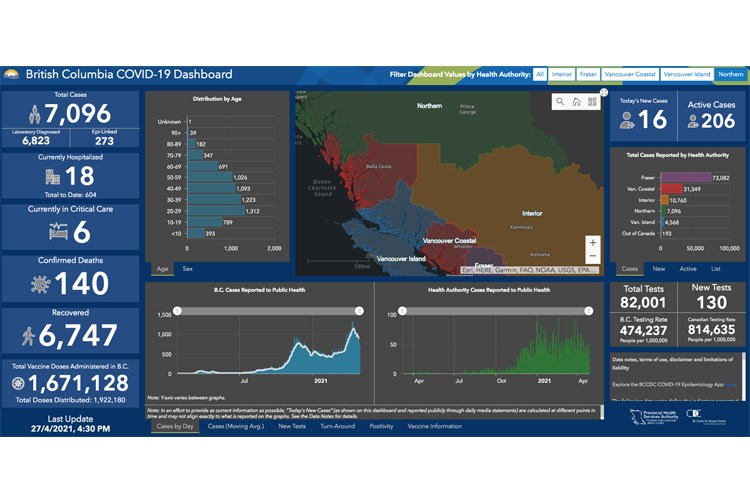Click the Fraser purple bar showing 73,082

click(686, 177)
